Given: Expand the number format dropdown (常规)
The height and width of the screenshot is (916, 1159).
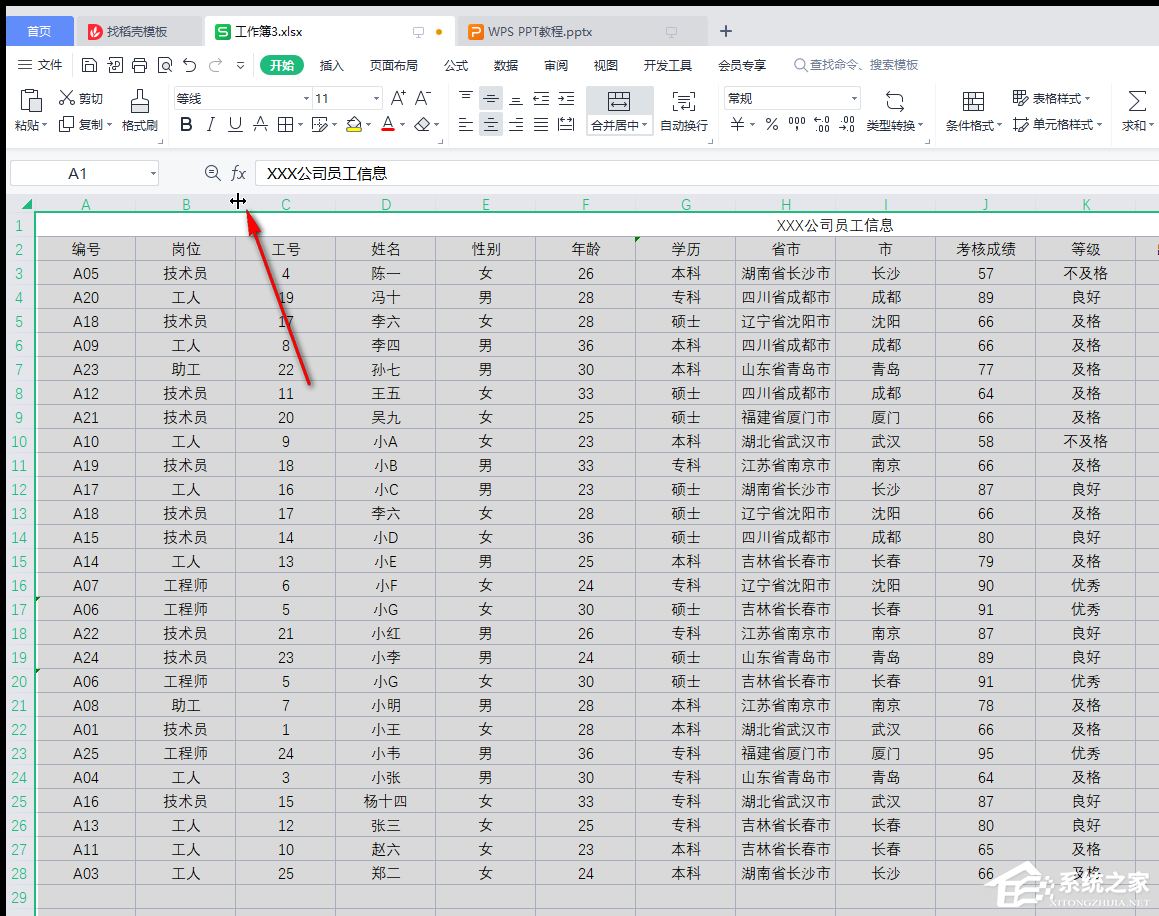Looking at the screenshot, I should (x=854, y=98).
